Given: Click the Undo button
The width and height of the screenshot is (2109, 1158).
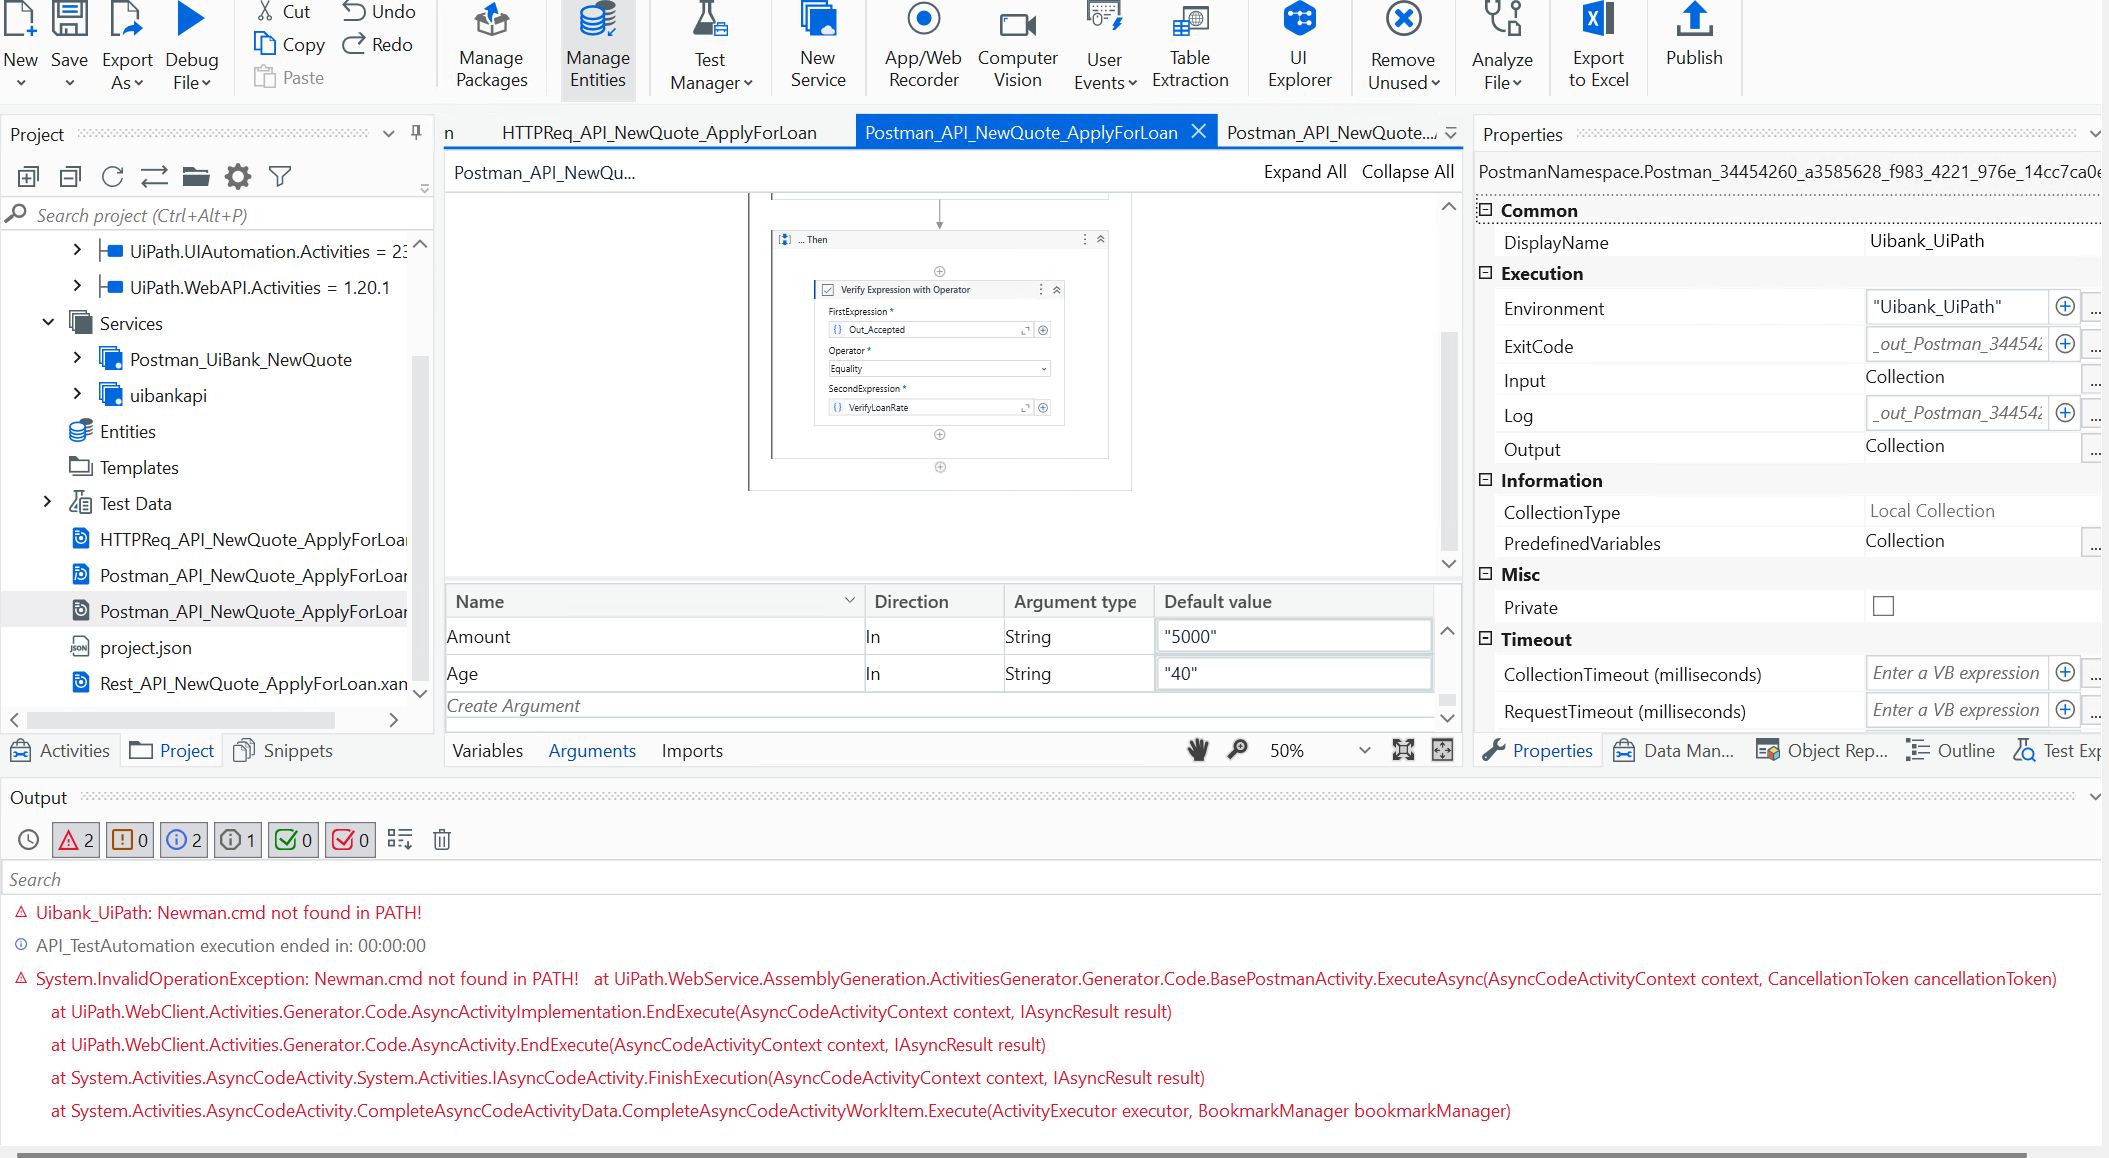Looking at the screenshot, I should coord(379,12).
